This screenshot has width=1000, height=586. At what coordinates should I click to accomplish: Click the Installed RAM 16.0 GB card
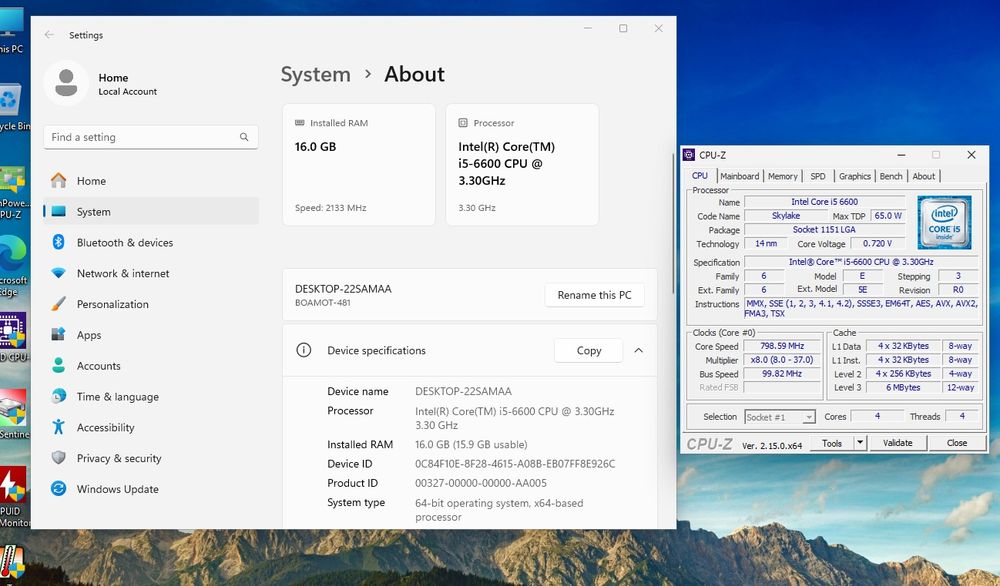tap(358, 165)
